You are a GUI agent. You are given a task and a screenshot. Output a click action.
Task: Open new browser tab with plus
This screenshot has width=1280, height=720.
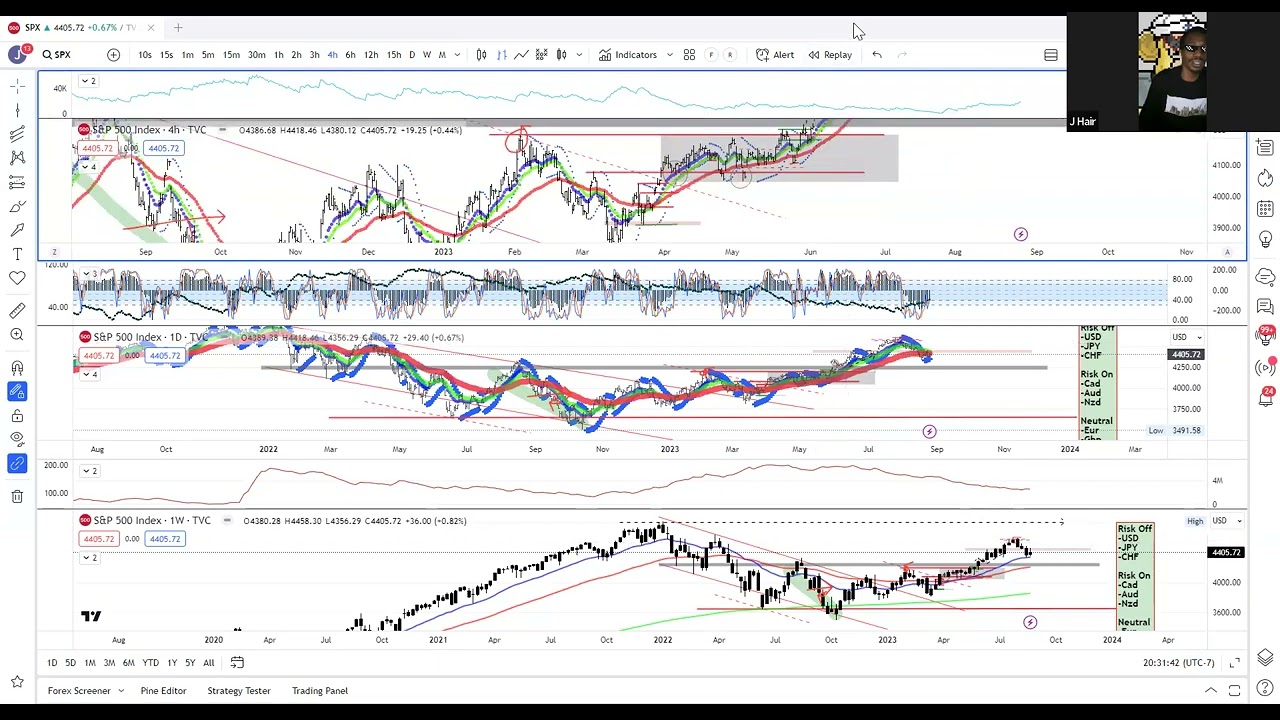[178, 27]
